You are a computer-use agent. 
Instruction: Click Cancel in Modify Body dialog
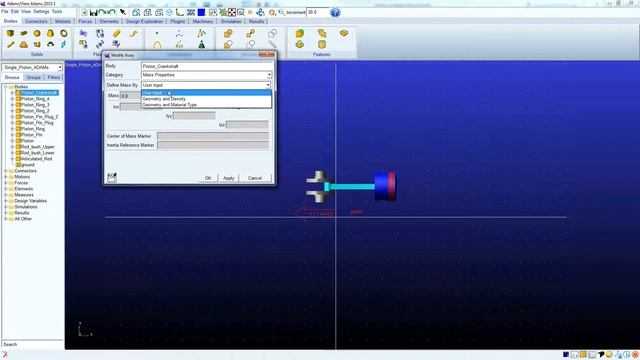255,178
